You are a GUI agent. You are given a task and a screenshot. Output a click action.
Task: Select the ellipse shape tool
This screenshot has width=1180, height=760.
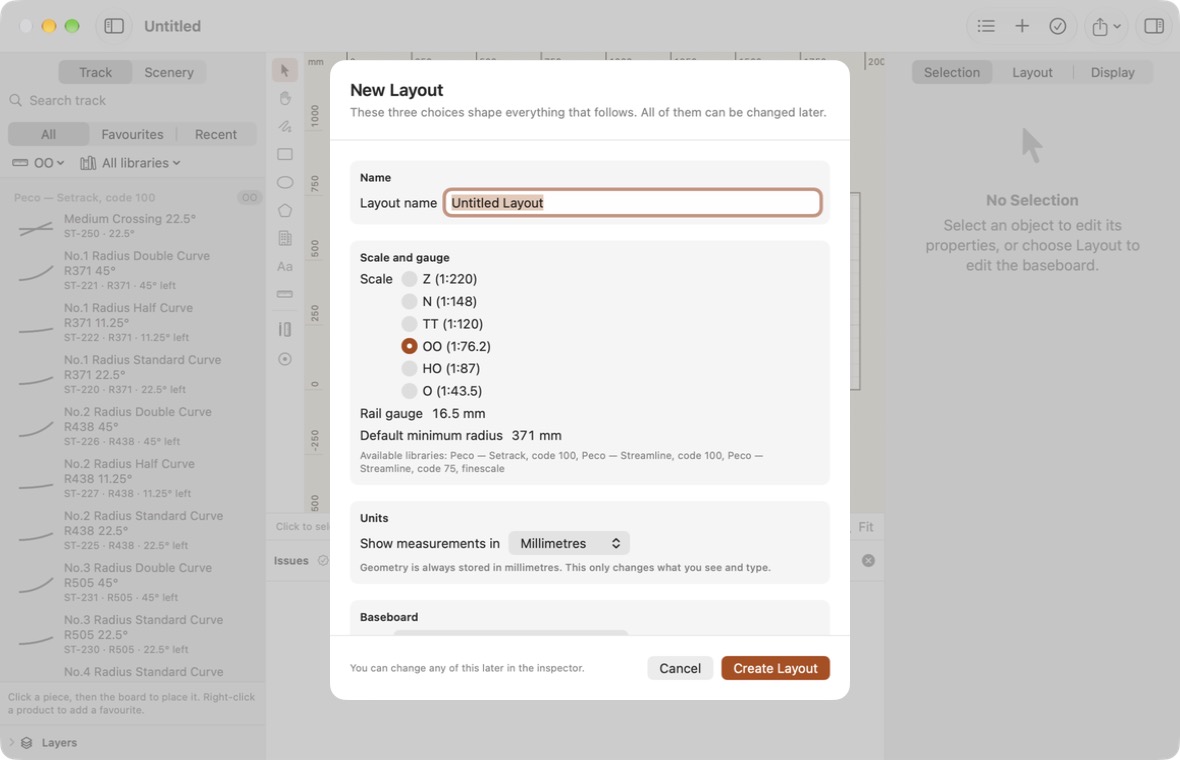coord(284,182)
